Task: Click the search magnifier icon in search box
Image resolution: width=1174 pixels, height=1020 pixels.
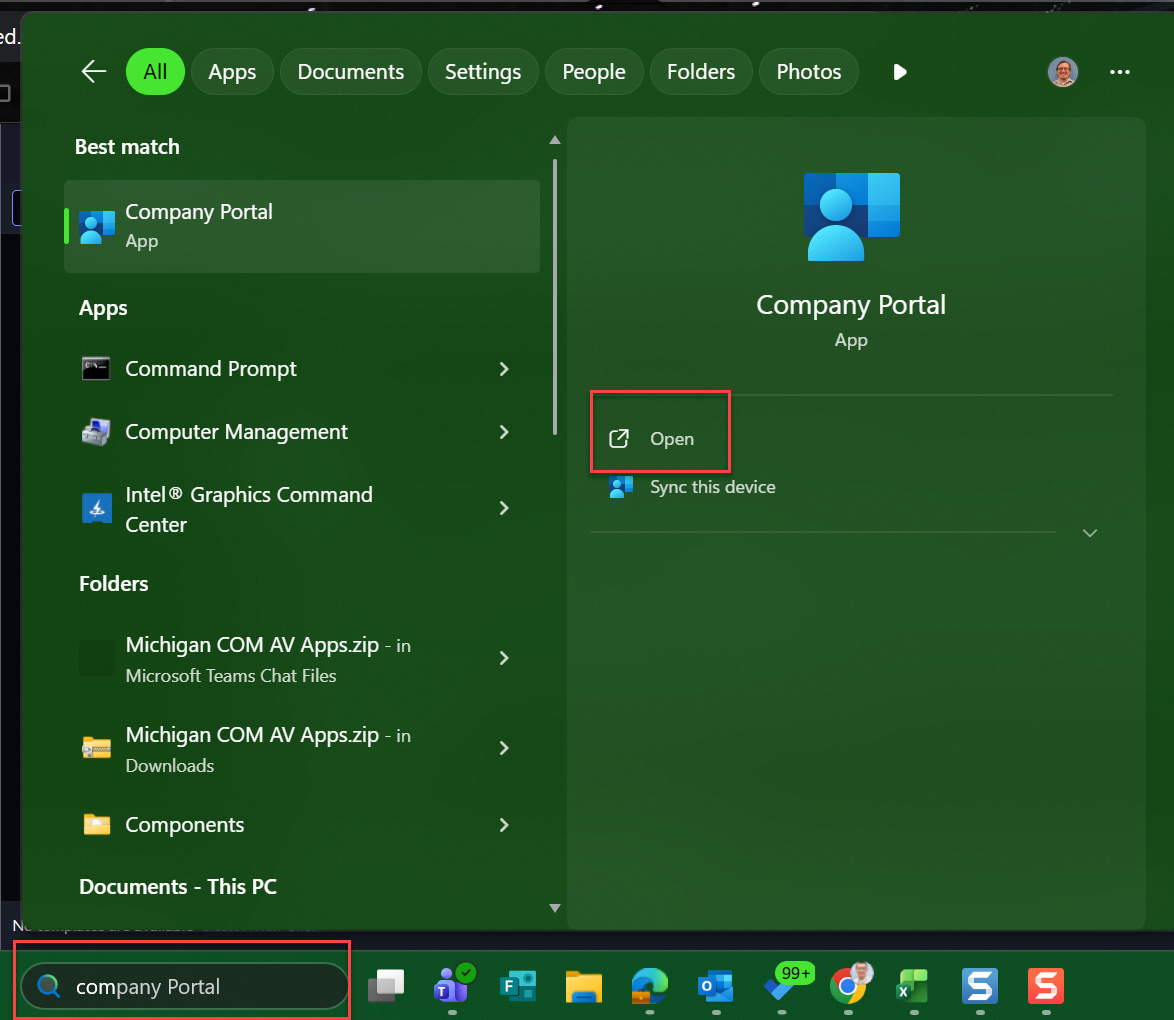Action: pos(47,986)
